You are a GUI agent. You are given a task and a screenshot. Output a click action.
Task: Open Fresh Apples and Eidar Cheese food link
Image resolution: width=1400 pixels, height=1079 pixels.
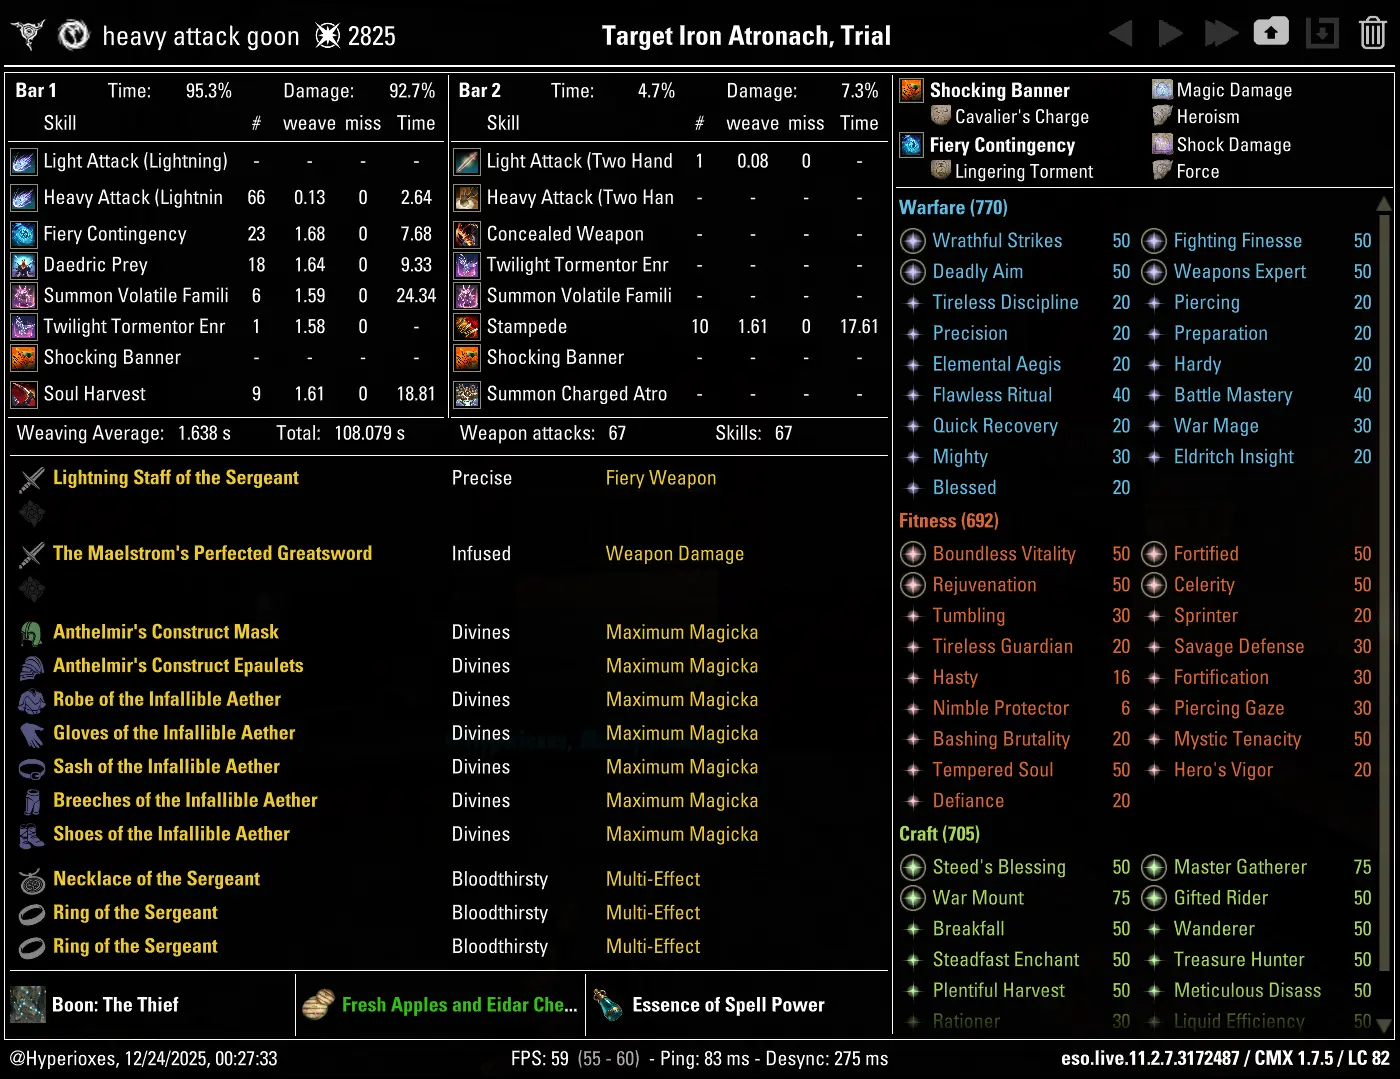459,1005
